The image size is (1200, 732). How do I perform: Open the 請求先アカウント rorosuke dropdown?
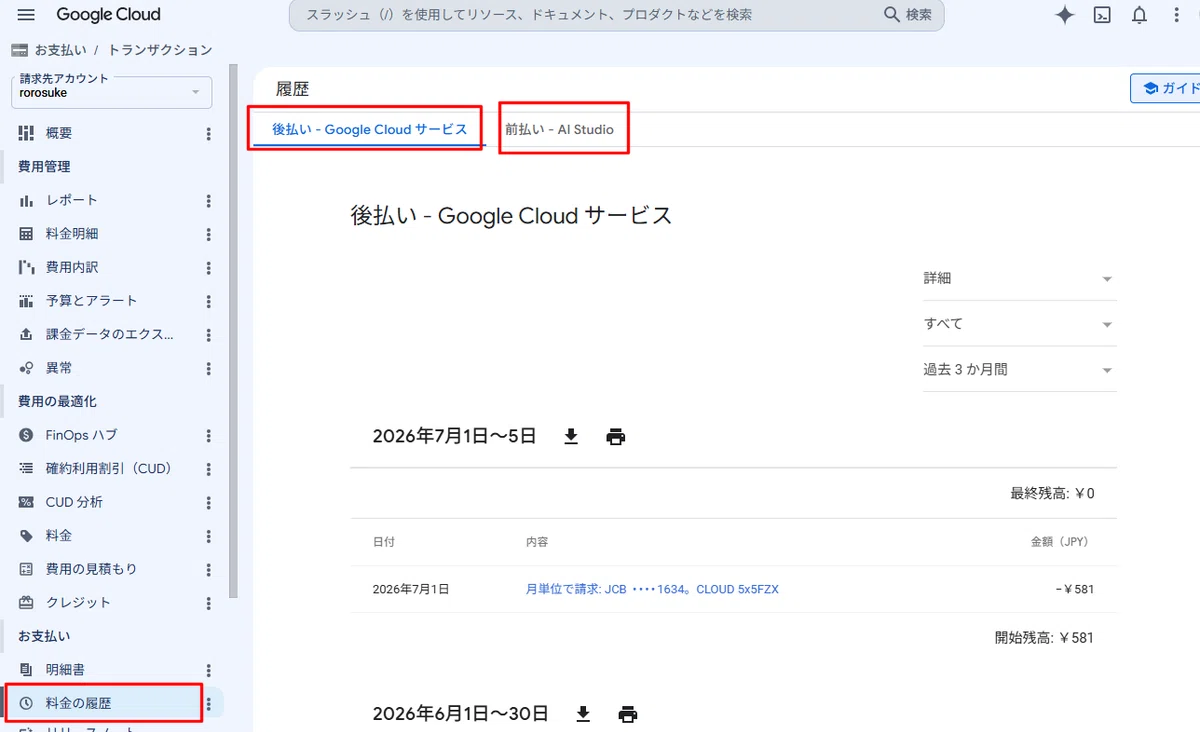(x=111, y=92)
